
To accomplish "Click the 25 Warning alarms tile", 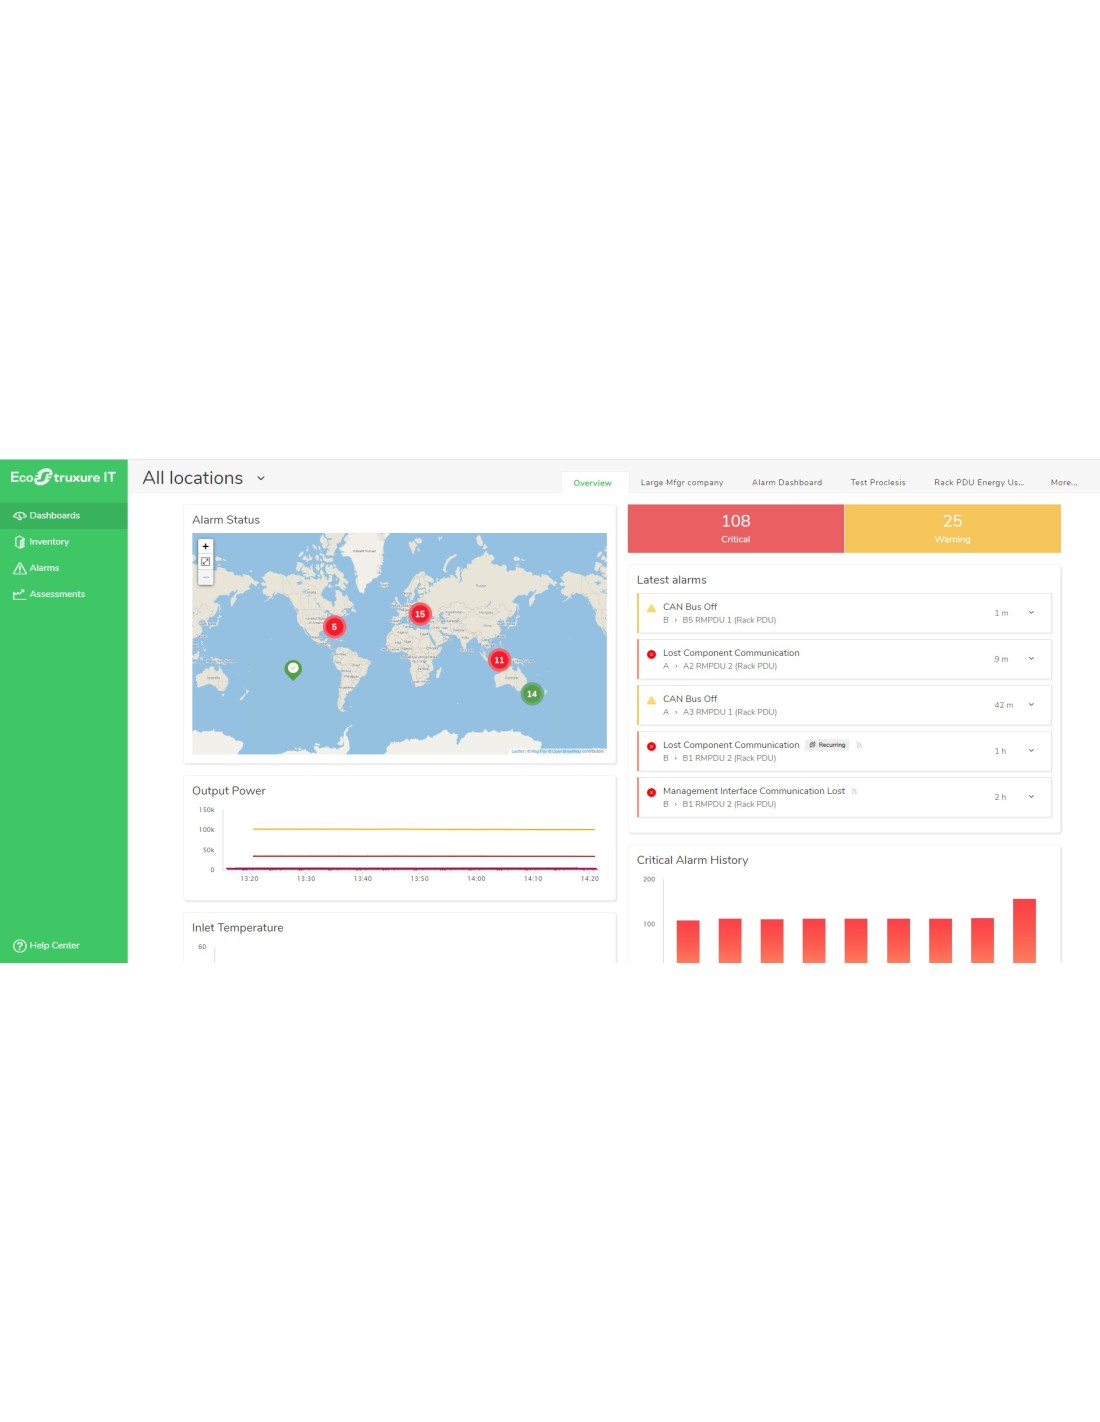I will click(x=952, y=528).
